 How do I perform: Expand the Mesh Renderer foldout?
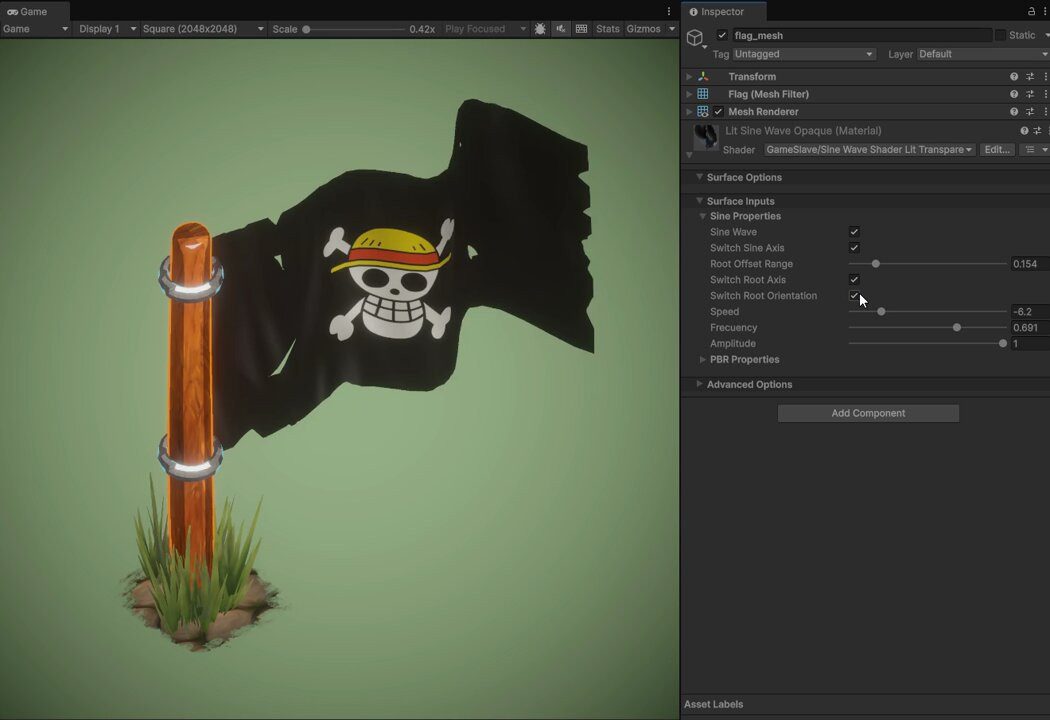pos(689,111)
